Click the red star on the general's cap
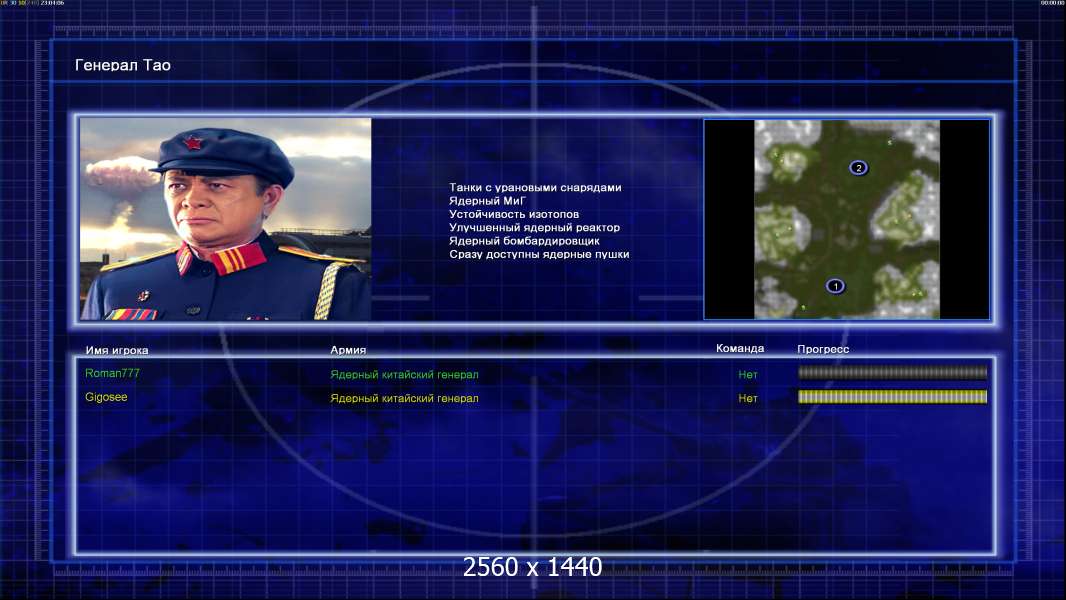Image resolution: width=1066 pixels, height=600 pixels. click(x=192, y=145)
